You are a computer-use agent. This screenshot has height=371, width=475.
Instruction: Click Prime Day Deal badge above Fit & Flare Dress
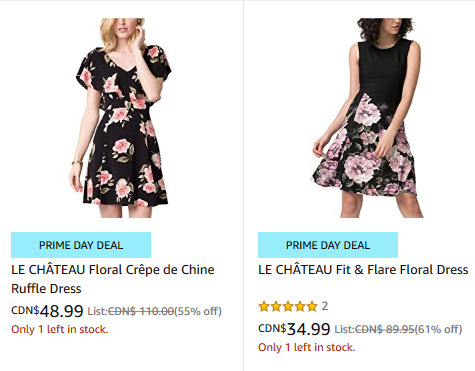328,245
